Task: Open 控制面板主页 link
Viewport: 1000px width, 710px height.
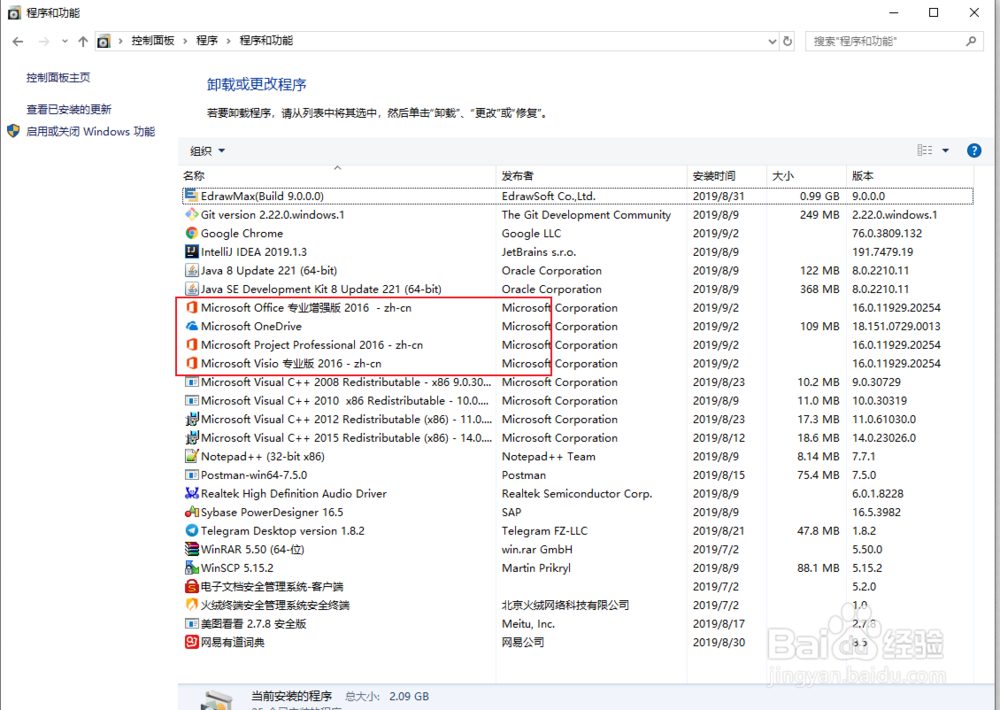Action: (x=58, y=77)
